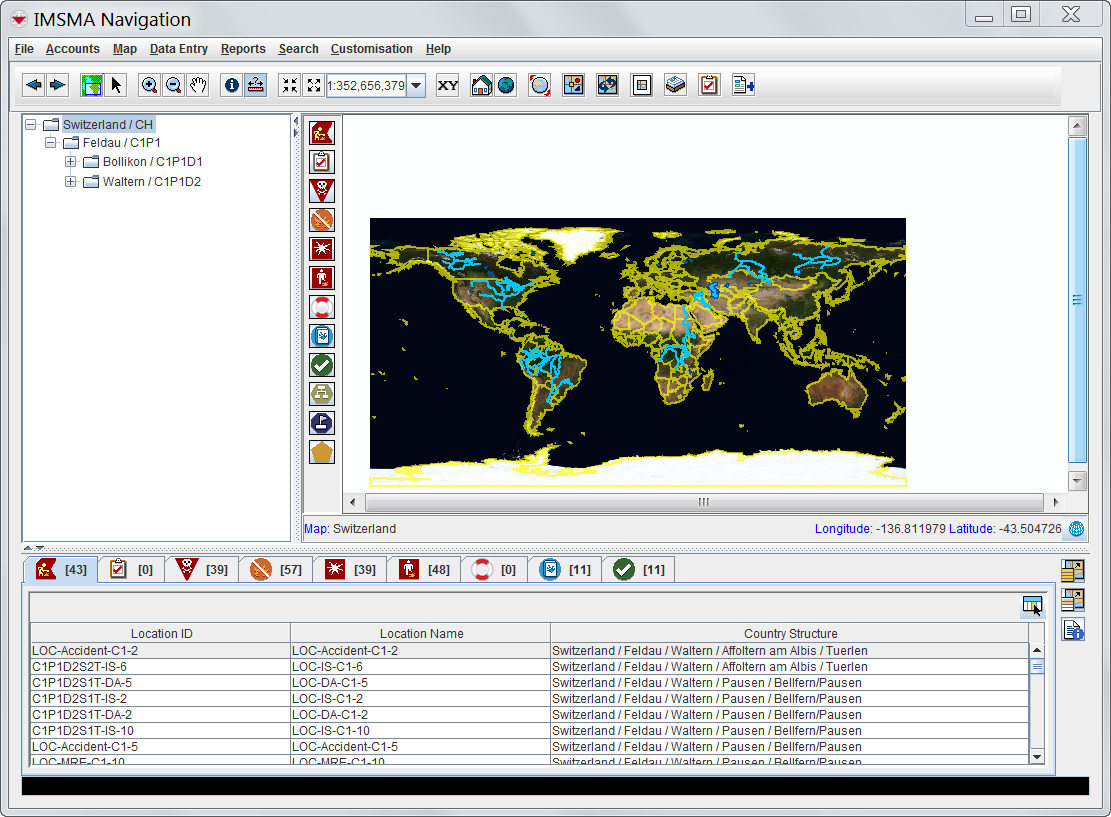Click the house home-view map icon

[481, 85]
